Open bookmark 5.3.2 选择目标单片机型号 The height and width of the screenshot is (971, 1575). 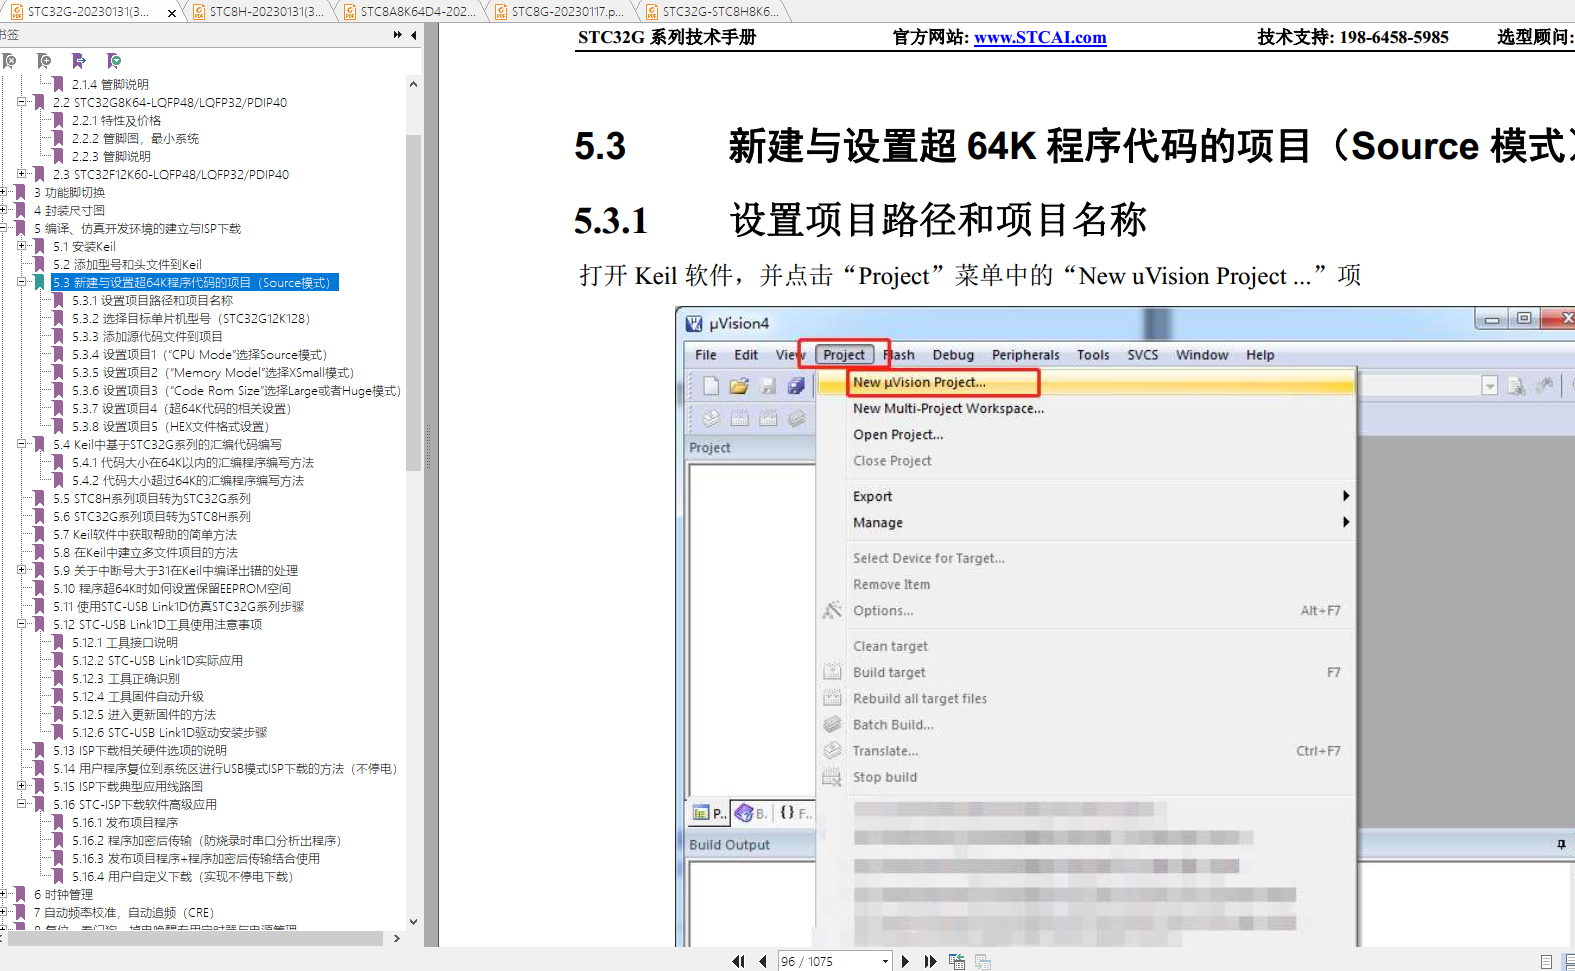tap(191, 318)
